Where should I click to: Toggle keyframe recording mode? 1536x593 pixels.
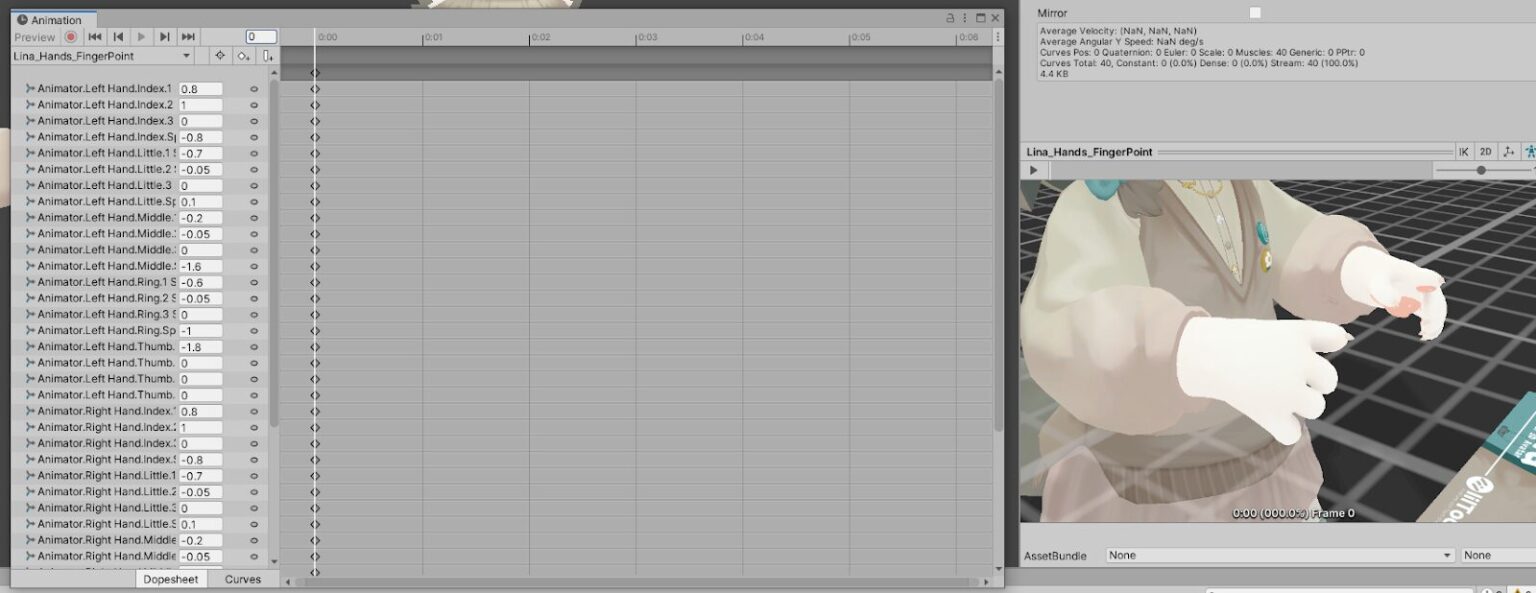pyautogui.click(x=71, y=37)
